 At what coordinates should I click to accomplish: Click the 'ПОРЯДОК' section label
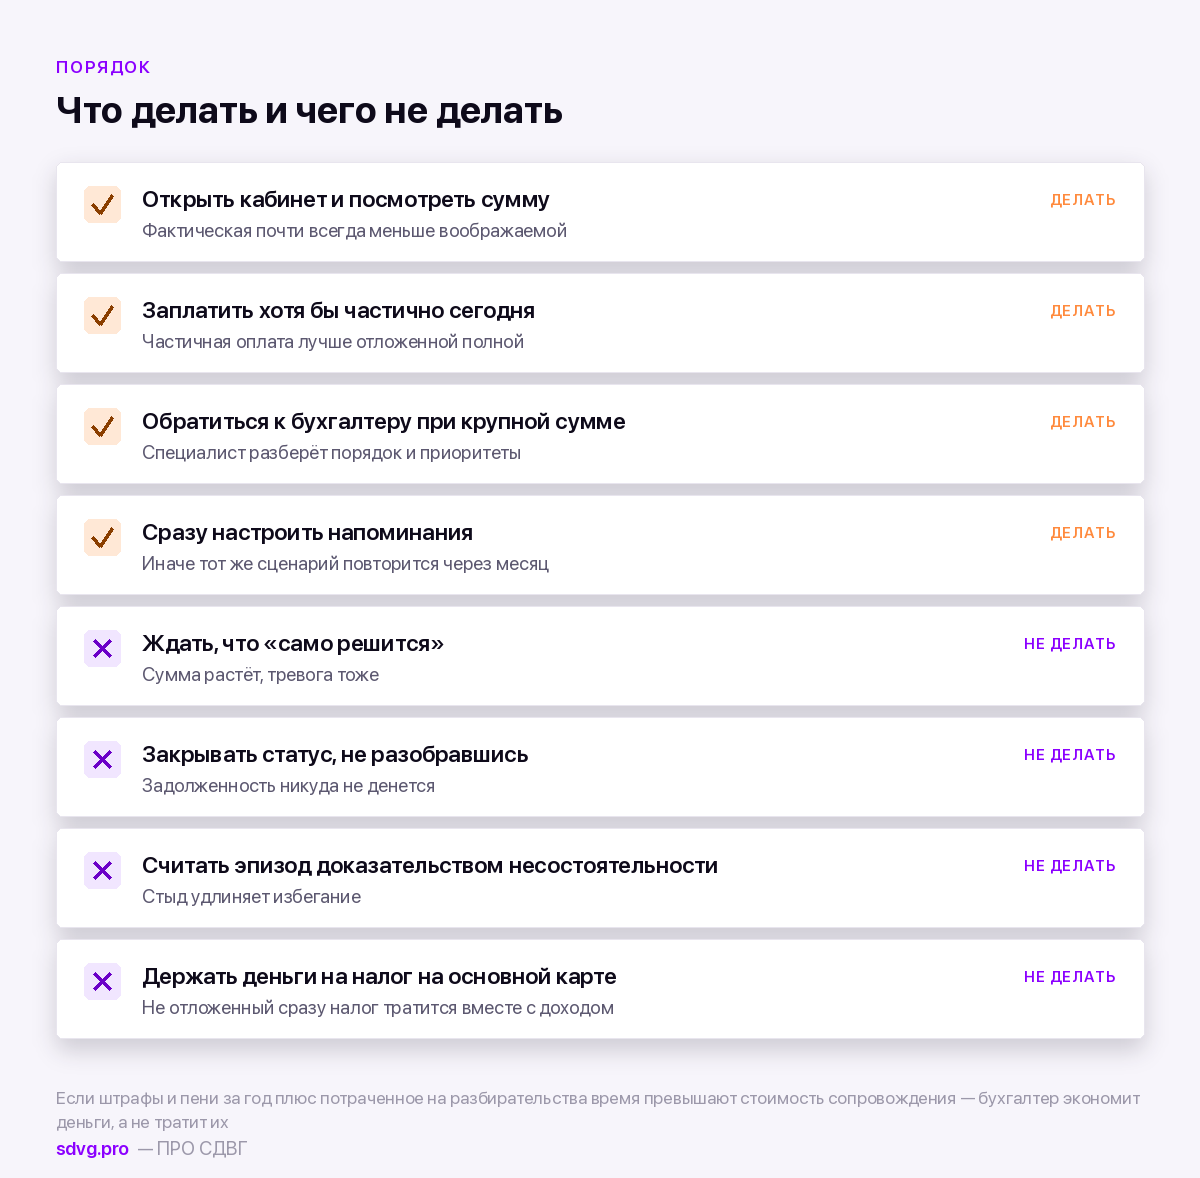pos(103,67)
